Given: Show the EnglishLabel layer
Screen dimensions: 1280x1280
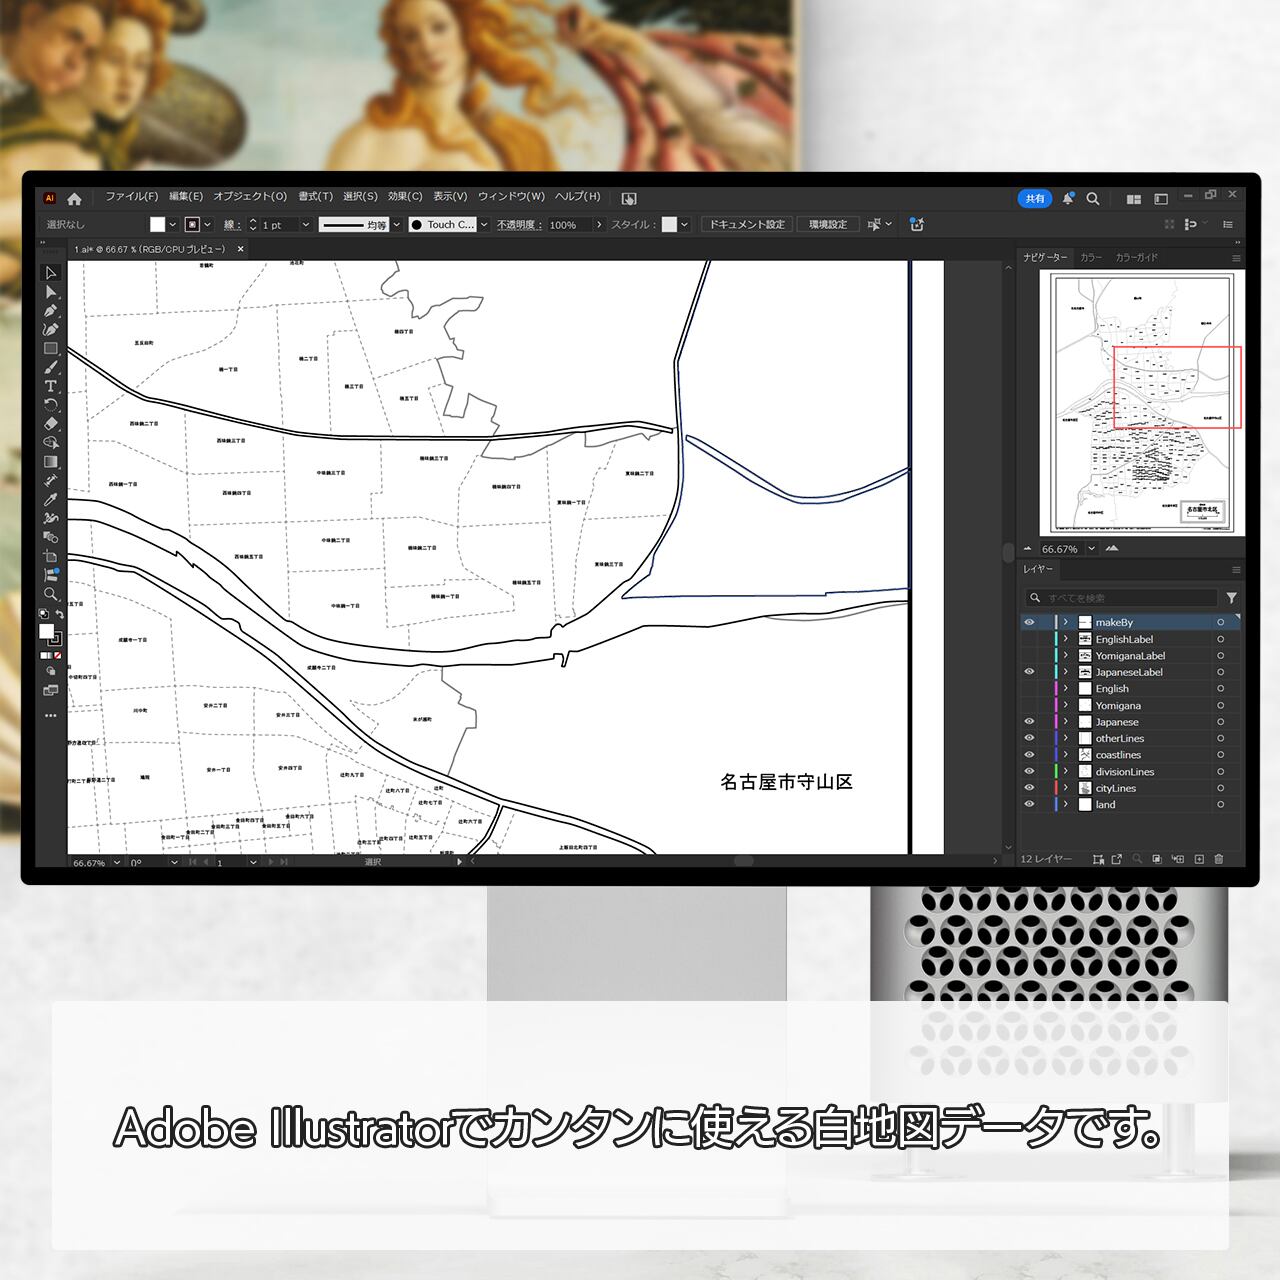Looking at the screenshot, I should pyautogui.click(x=1029, y=639).
